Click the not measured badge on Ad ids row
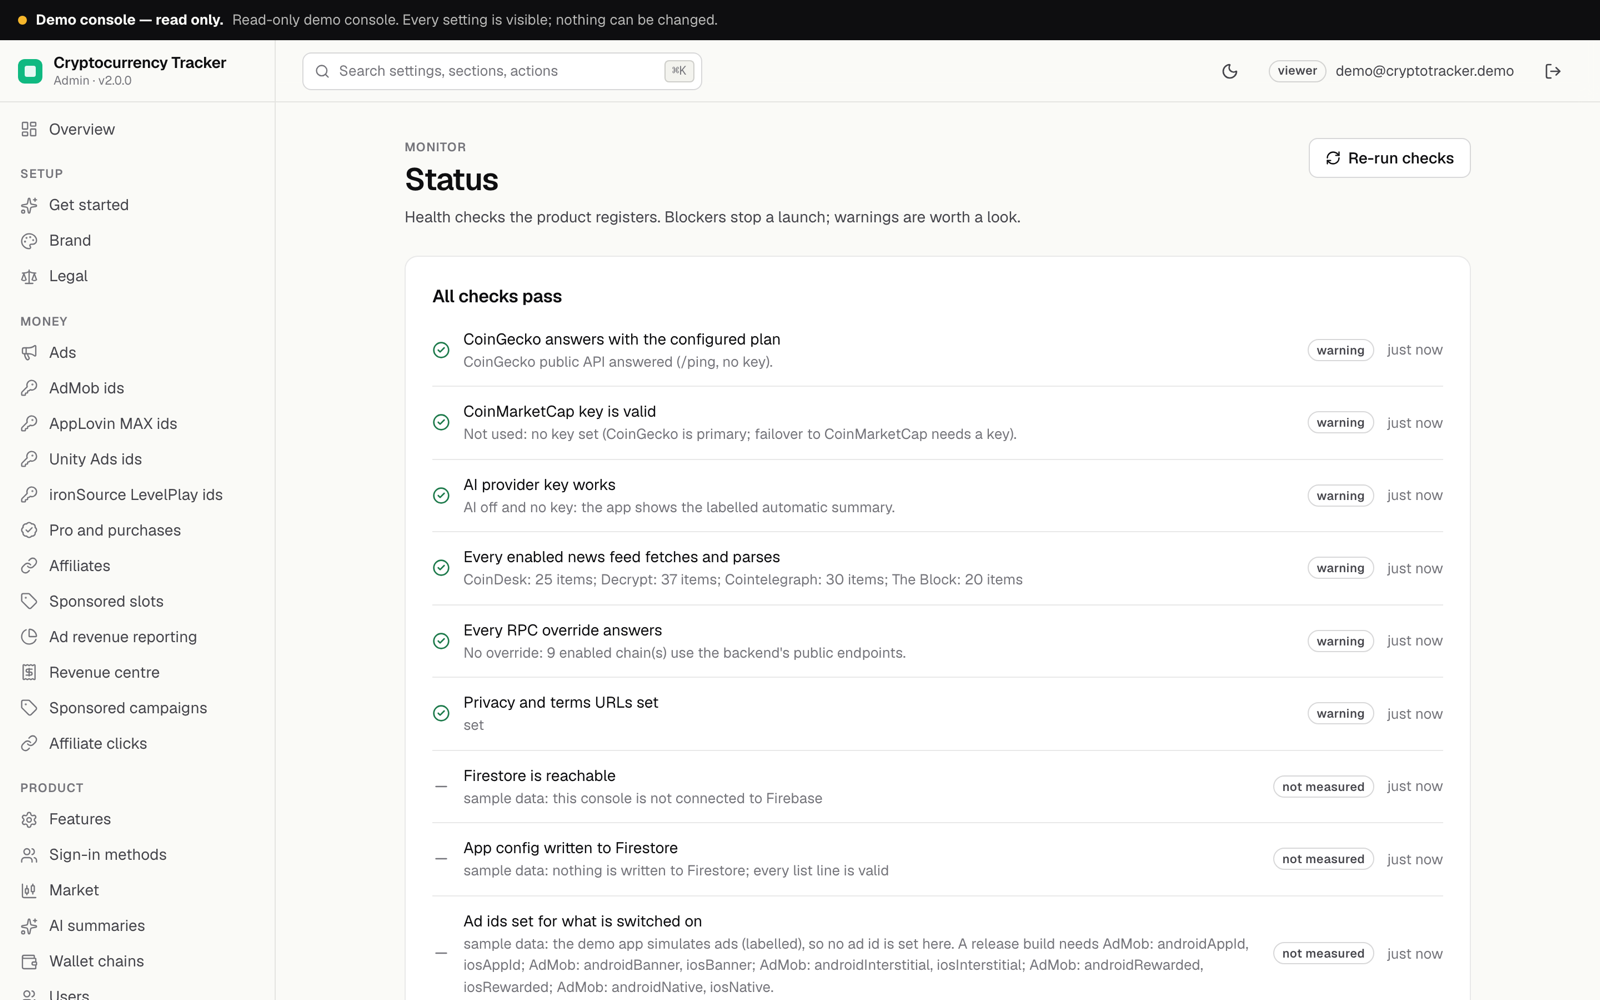Screen dimensions: 1600x1000 tap(1323, 953)
